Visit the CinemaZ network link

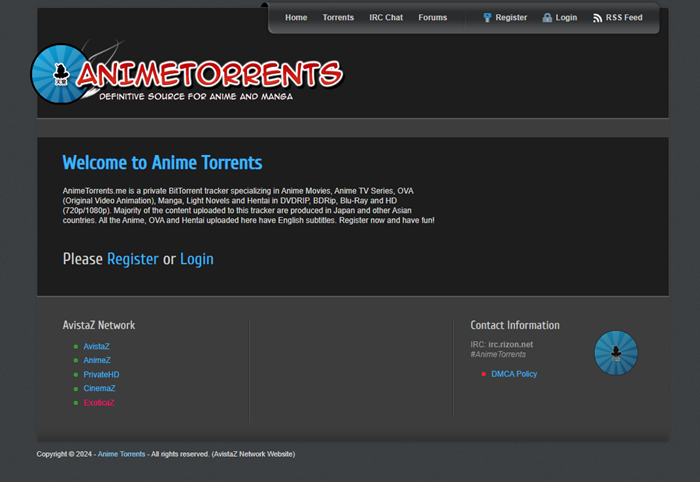[99, 388]
